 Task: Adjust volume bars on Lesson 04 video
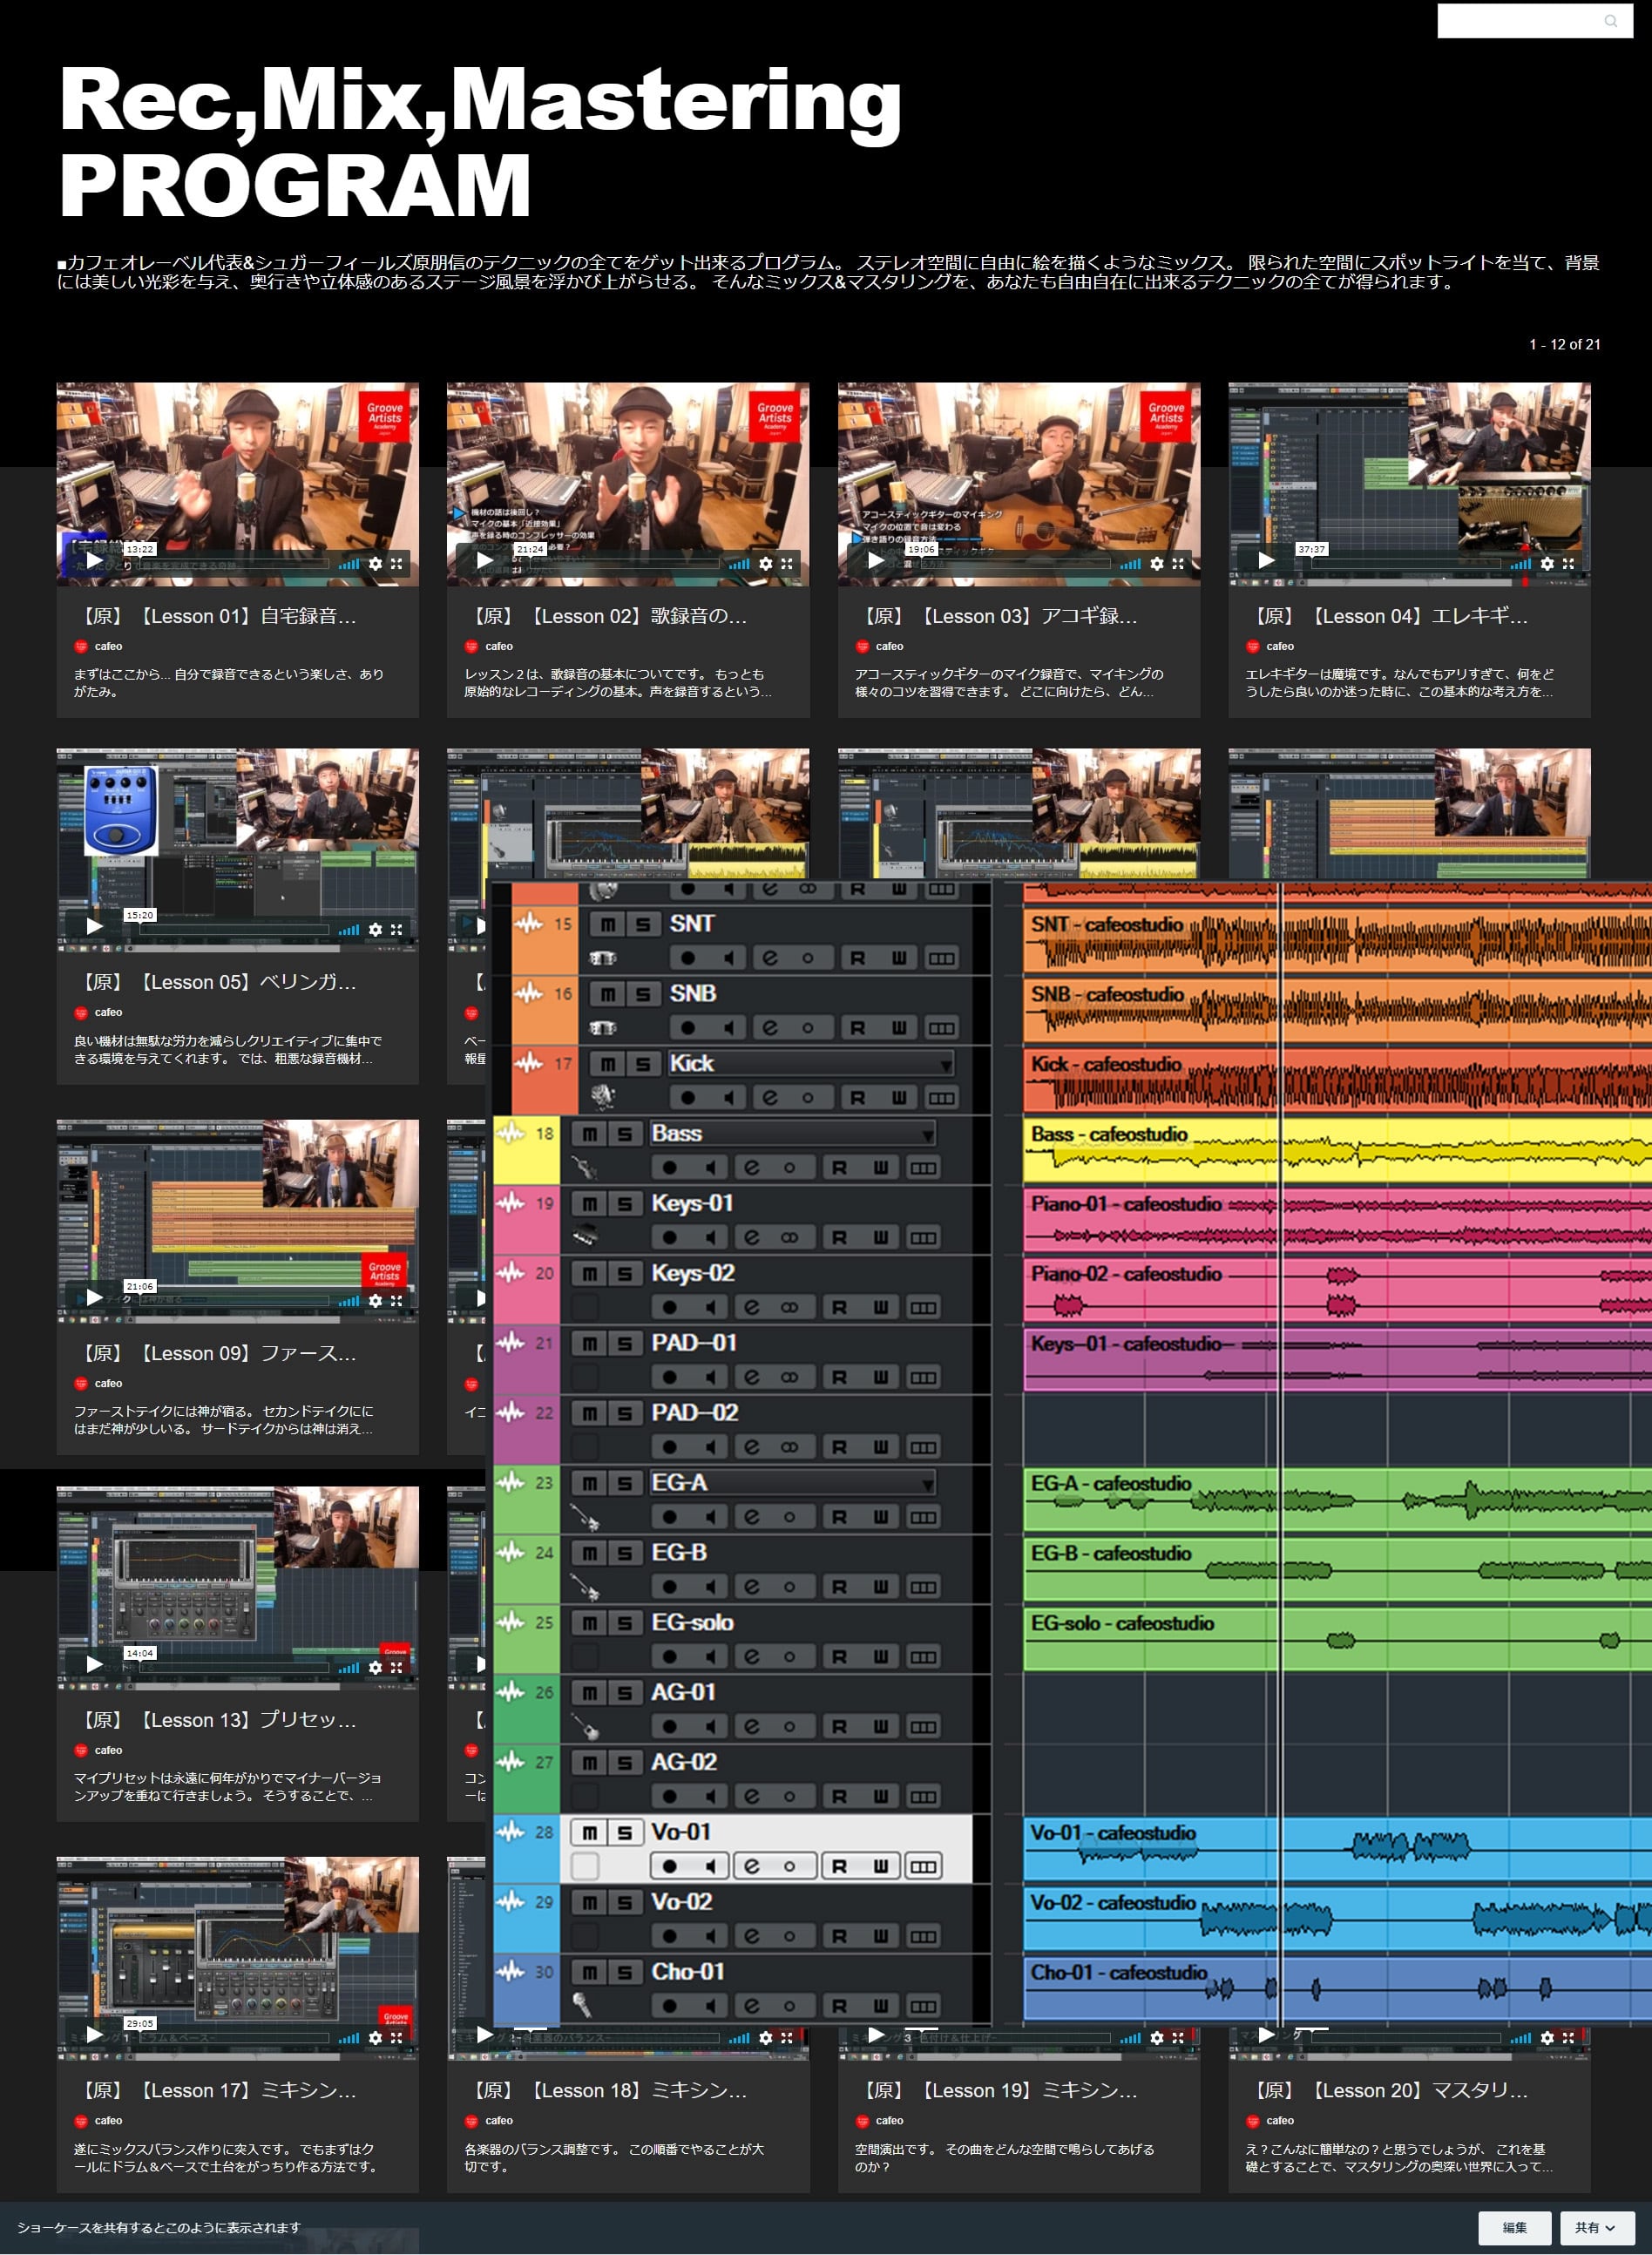1520,564
